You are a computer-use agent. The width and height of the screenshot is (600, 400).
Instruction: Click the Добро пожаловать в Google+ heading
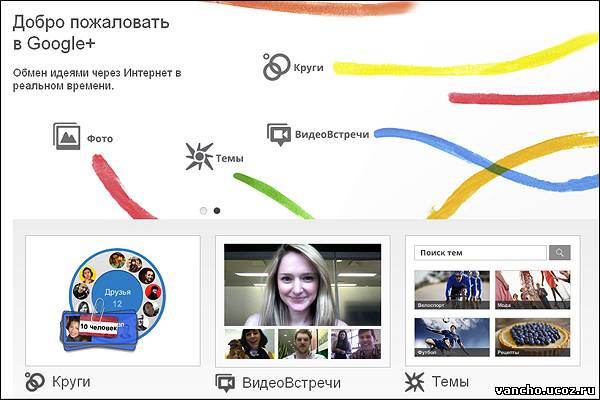pos(91,33)
